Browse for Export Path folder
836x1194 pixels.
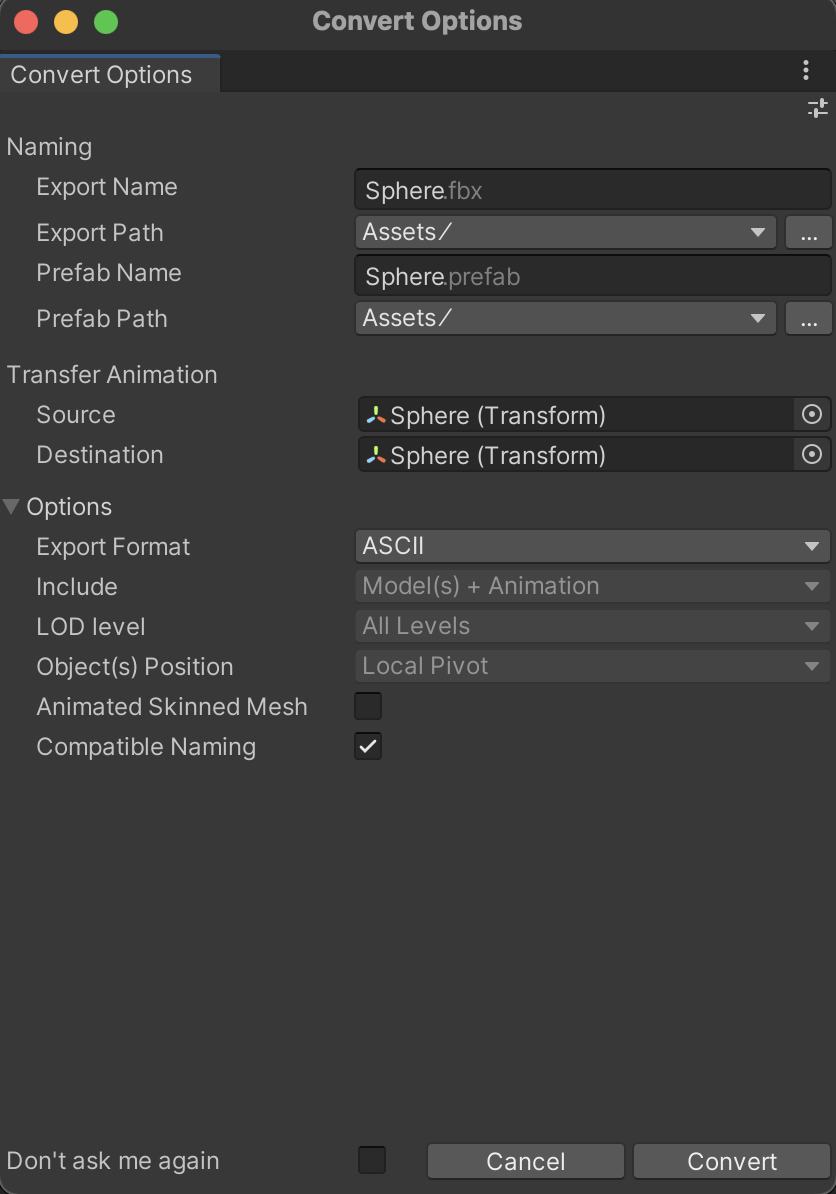click(x=809, y=232)
